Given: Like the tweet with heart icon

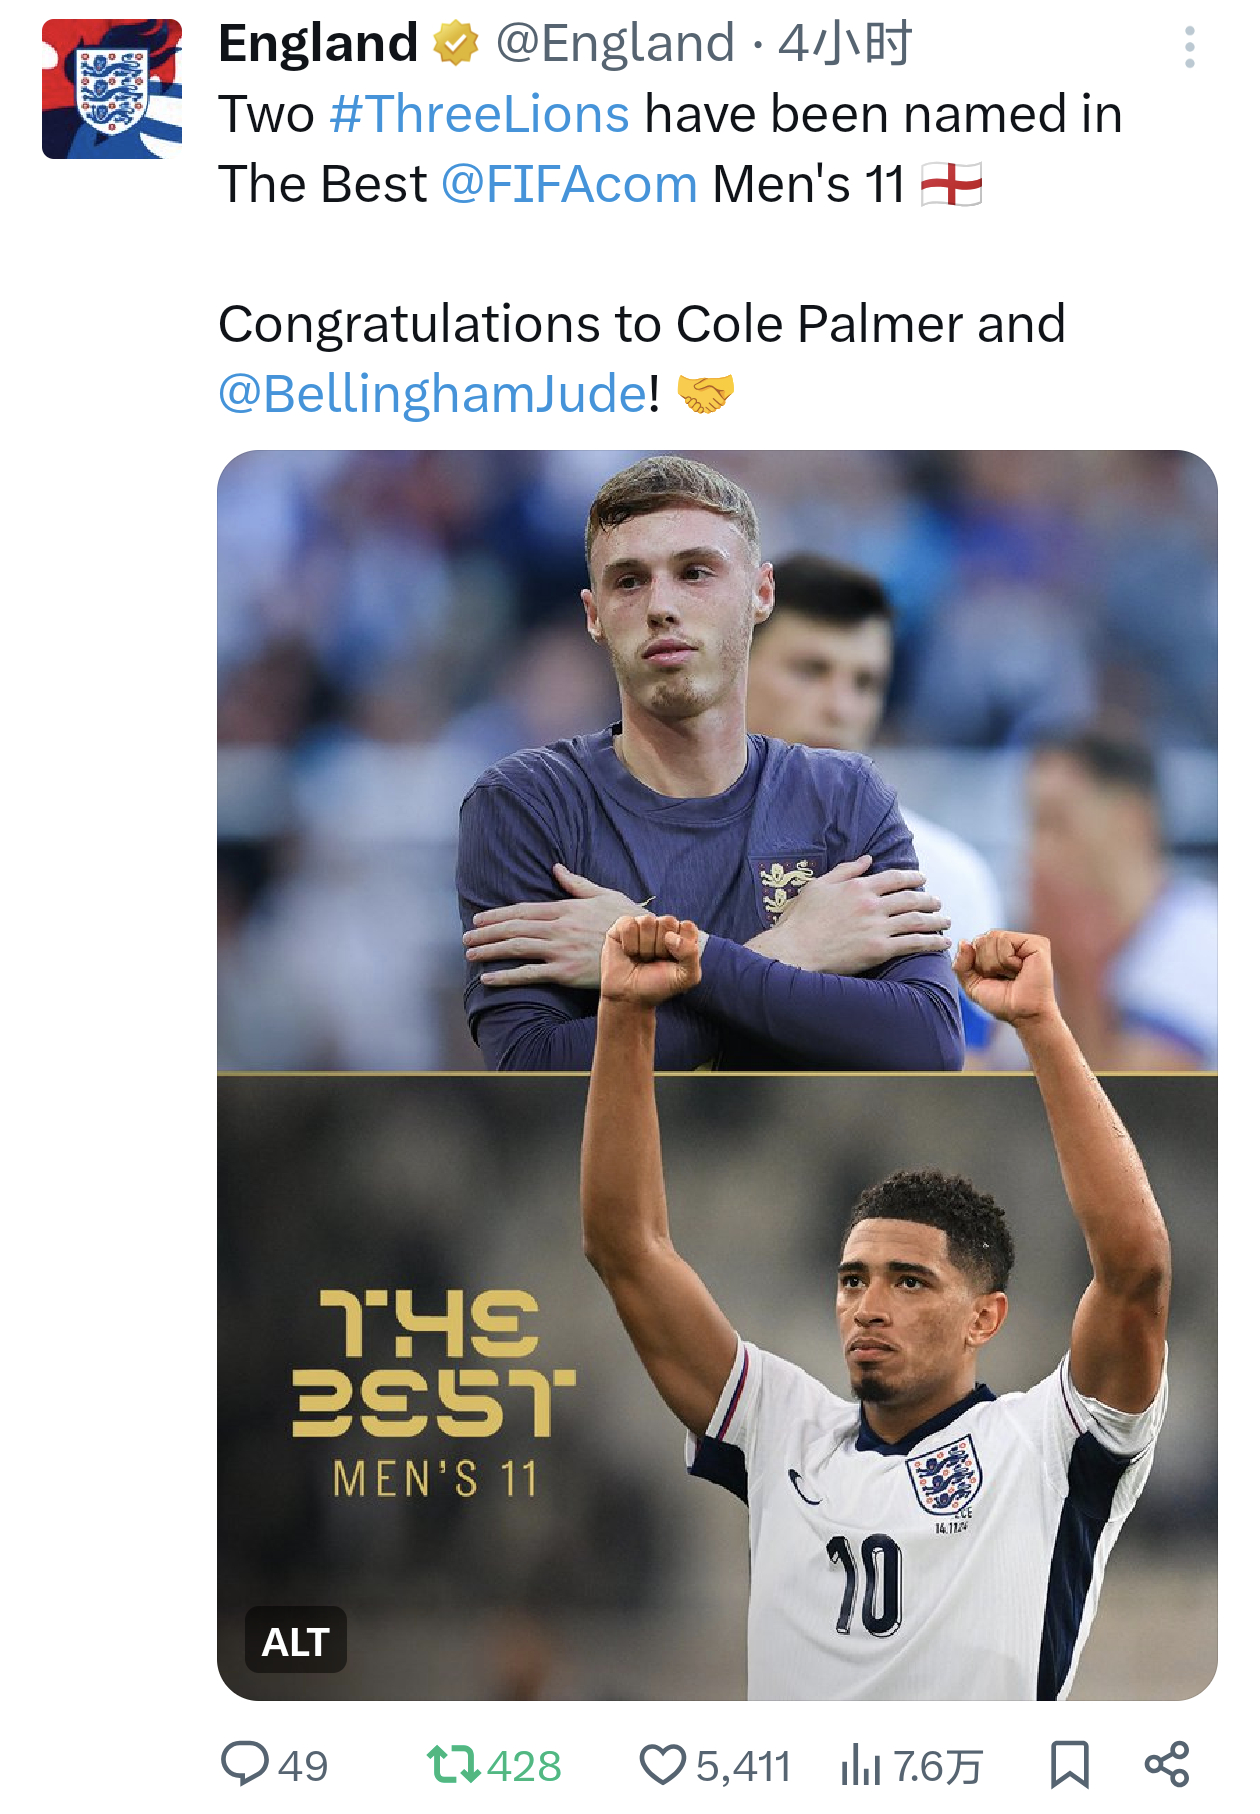Looking at the screenshot, I should 662,1764.
